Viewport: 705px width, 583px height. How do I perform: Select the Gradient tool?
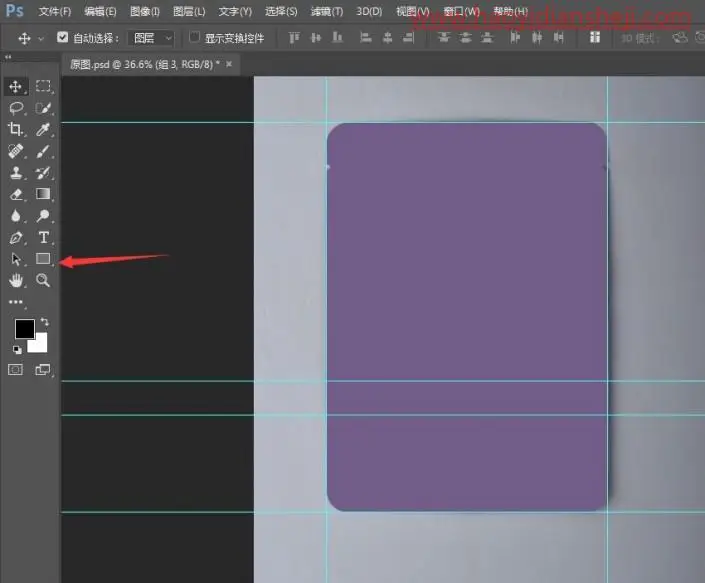click(x=43, y=194)
